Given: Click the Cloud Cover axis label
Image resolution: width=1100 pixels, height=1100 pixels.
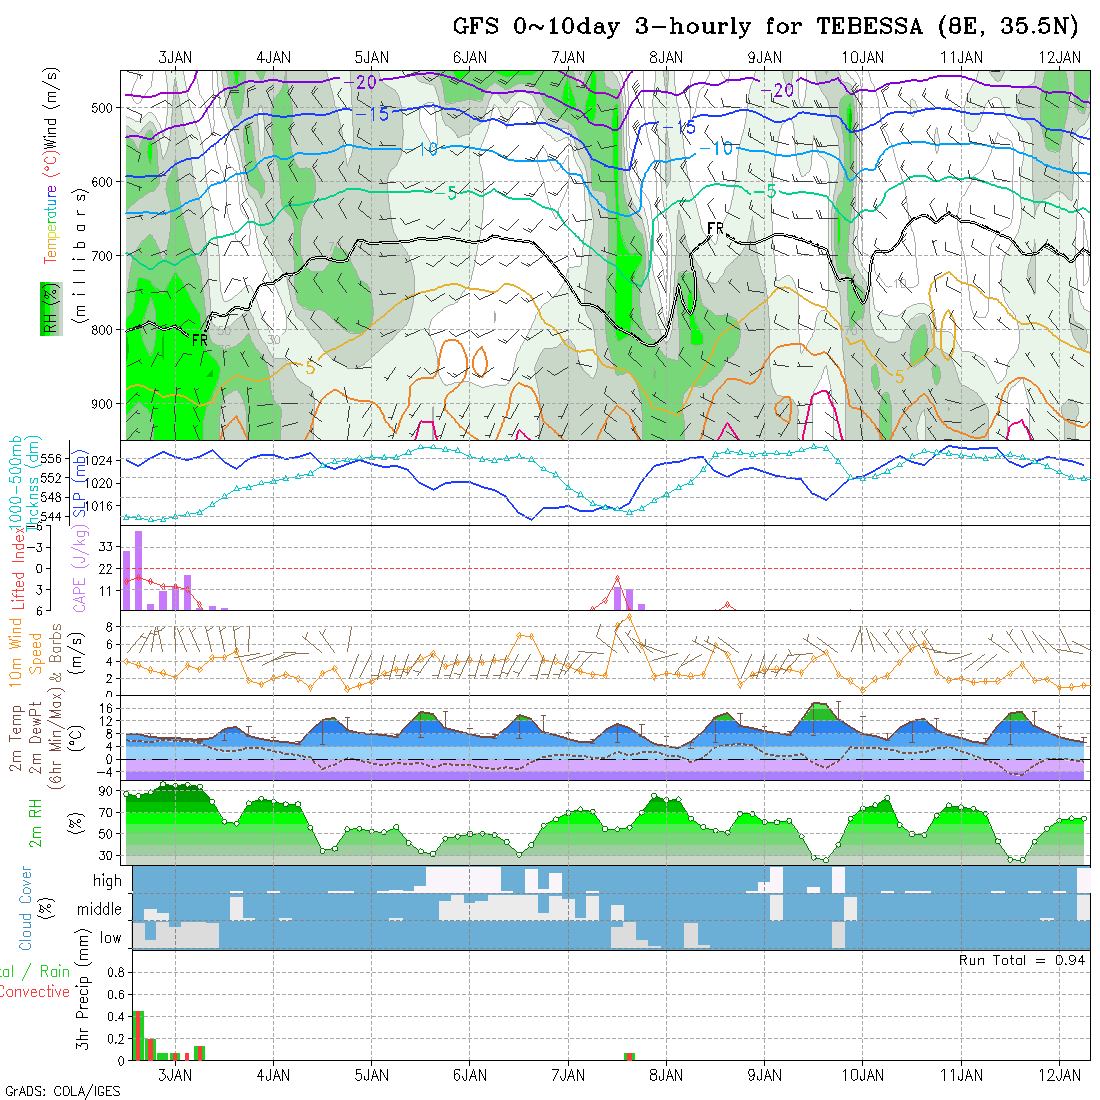Looking at the screenshot, I should (26, 907).
